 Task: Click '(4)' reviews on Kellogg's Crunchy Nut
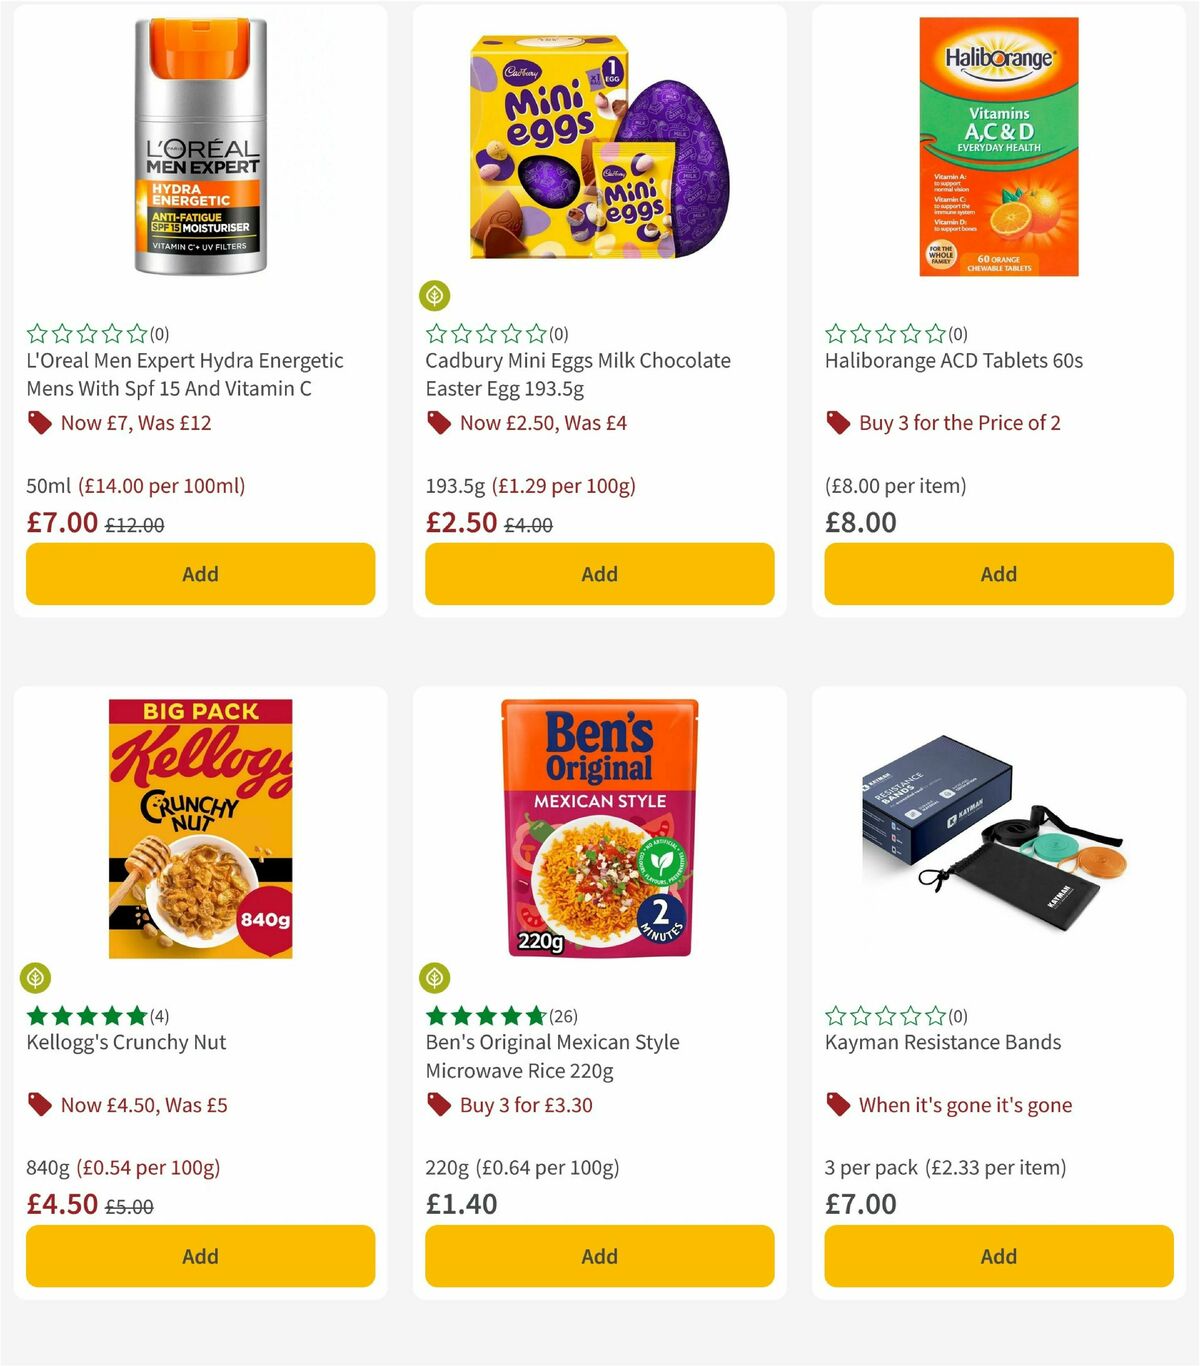click(158, 1014)
